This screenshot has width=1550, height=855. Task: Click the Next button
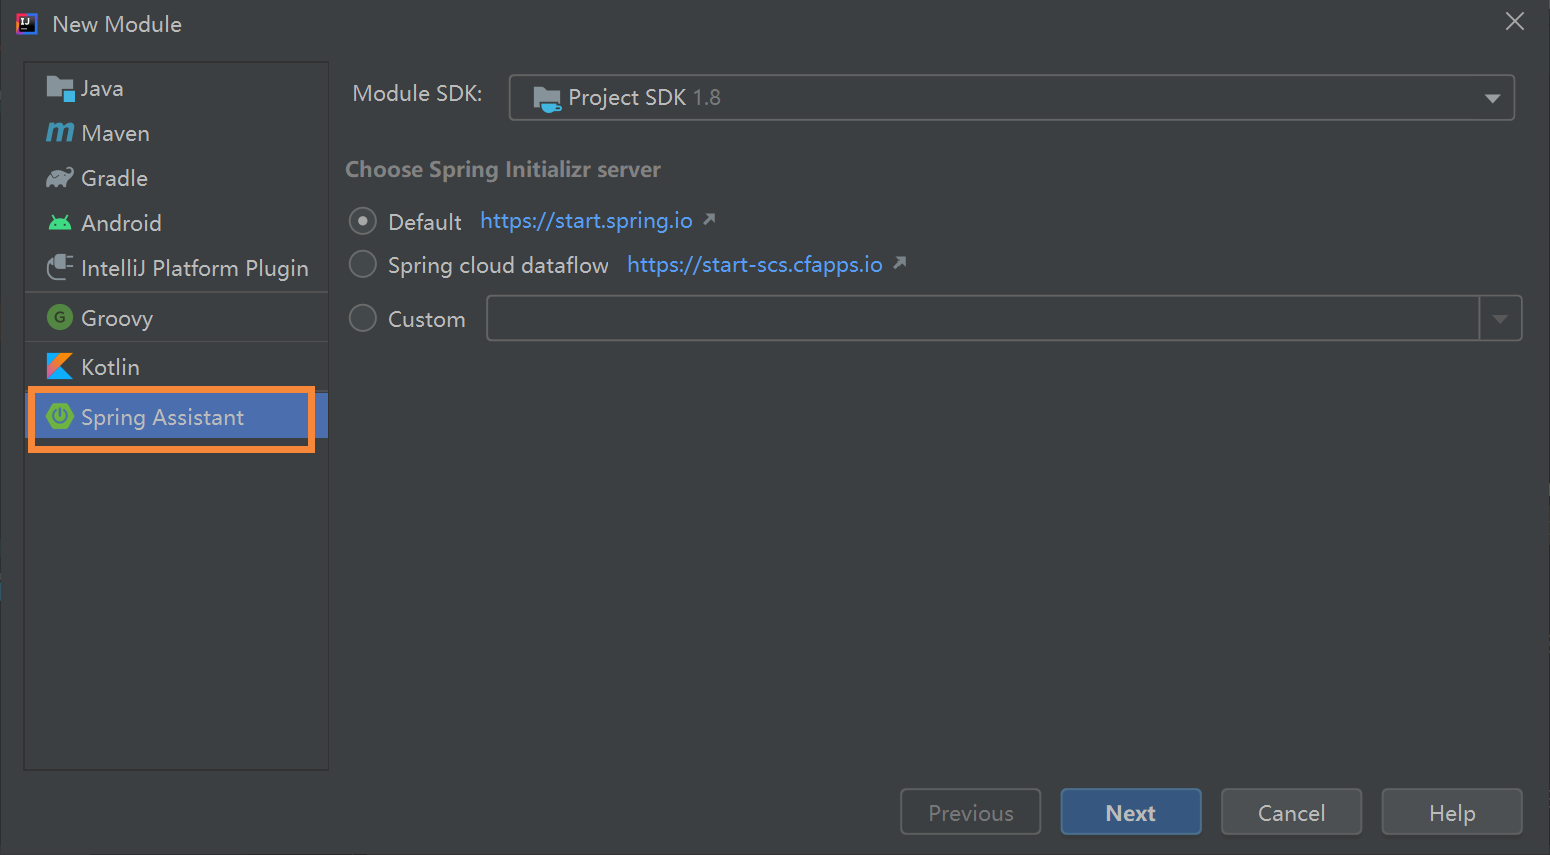[x=1131, y=812]
